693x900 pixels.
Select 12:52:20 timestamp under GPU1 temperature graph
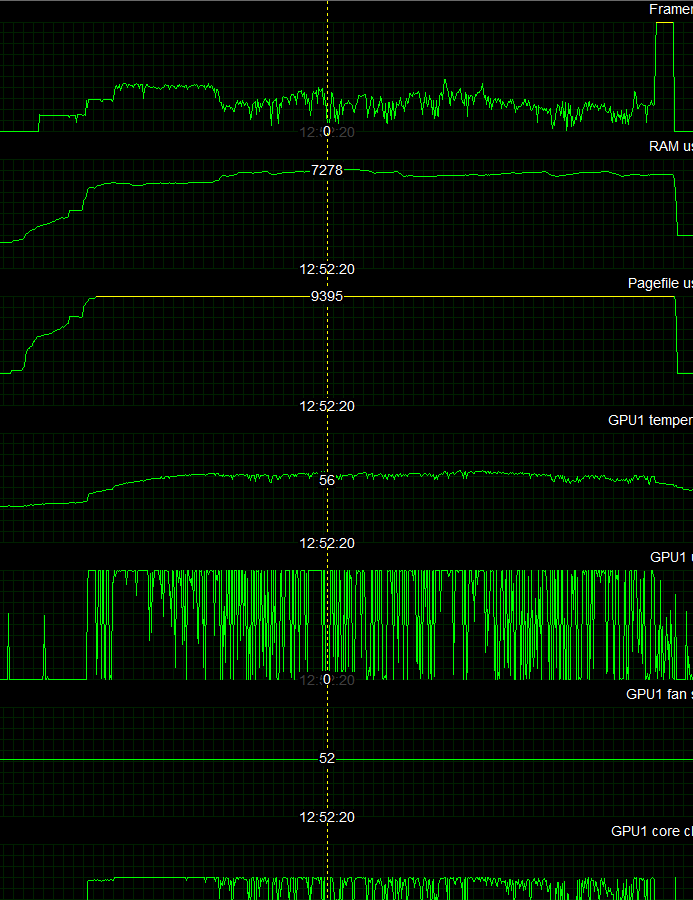(327, 543)
